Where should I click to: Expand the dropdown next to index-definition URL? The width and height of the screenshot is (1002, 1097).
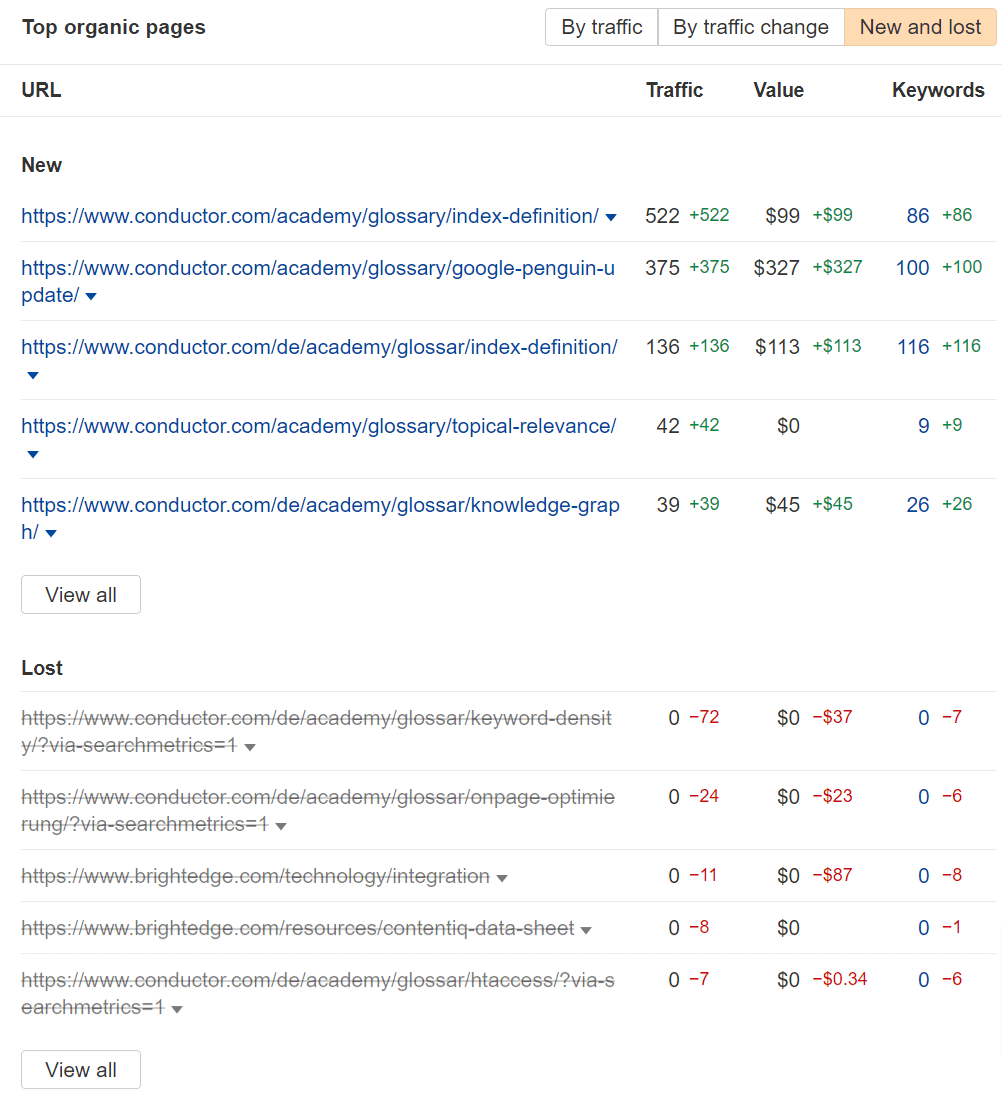[x=610, y=216]
